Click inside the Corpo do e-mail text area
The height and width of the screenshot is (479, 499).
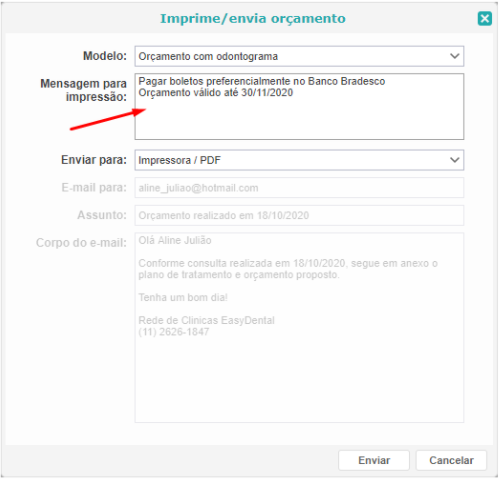(299, 328)
